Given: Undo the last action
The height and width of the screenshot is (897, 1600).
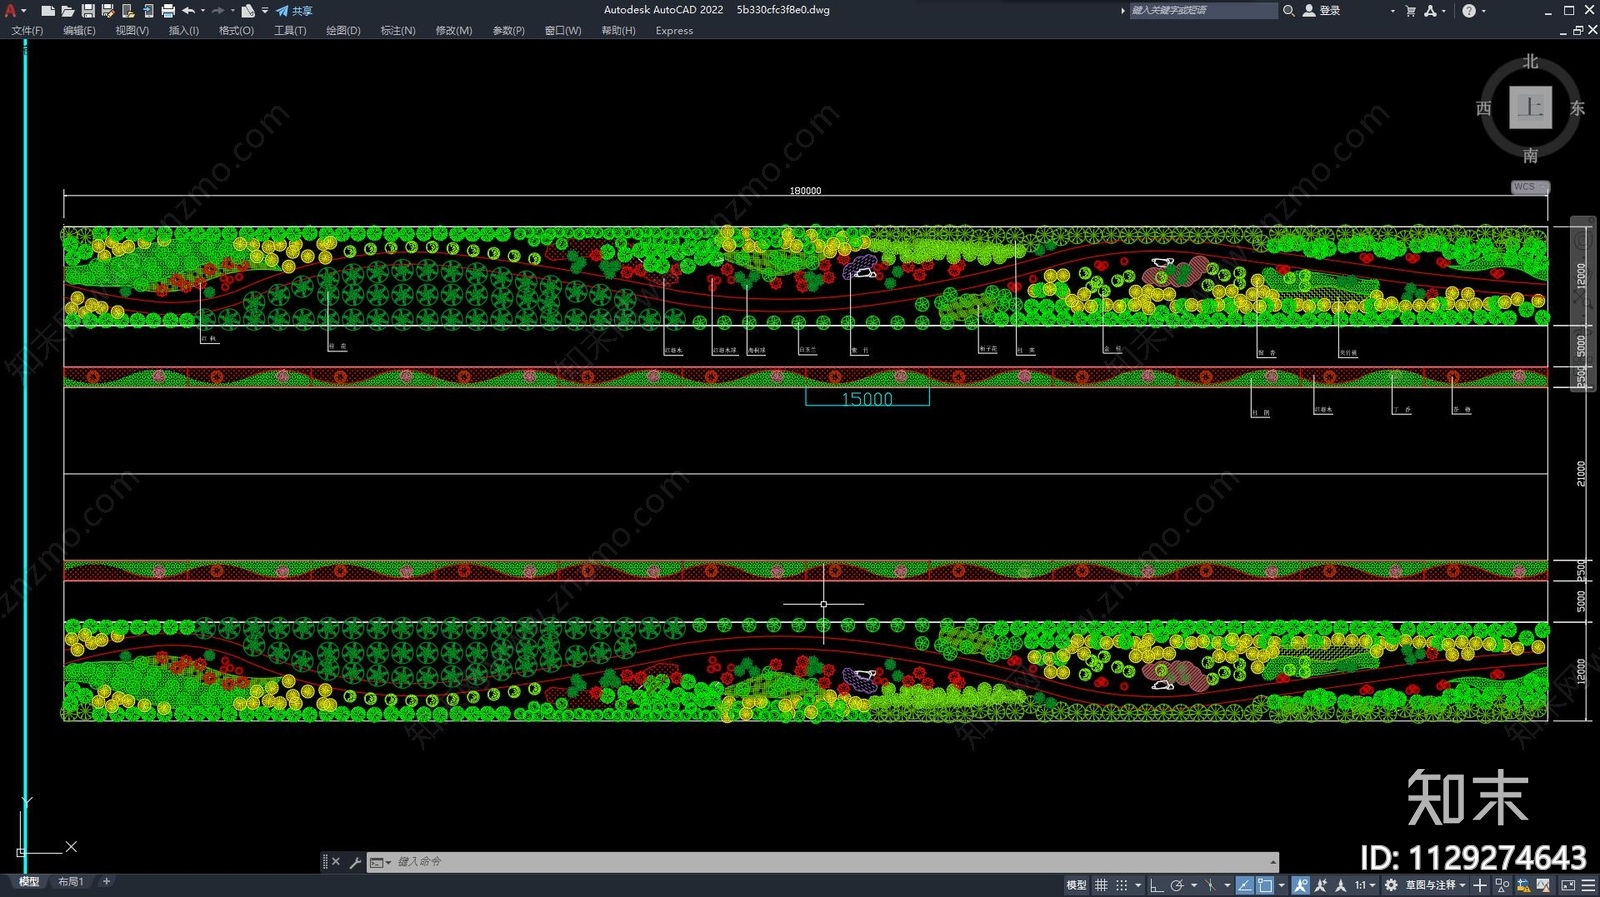Looking at the screenshot, I should click(x=188, y=11).
